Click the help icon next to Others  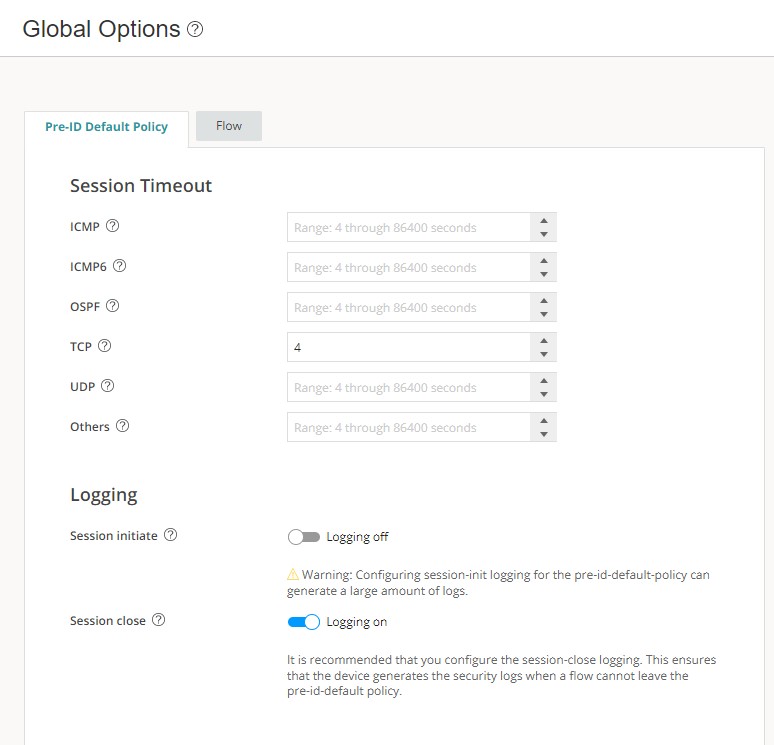click(x=122, y=426)
